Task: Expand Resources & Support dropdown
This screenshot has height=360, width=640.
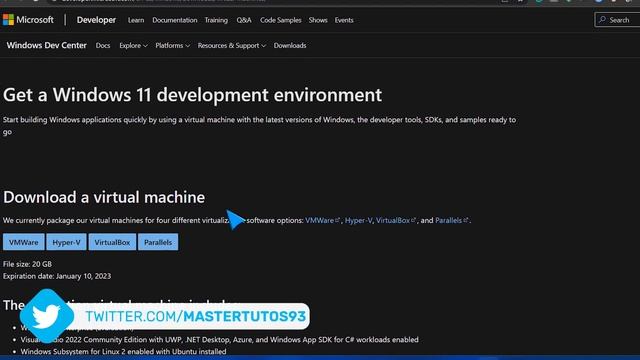Action: (x=231, y=46)
